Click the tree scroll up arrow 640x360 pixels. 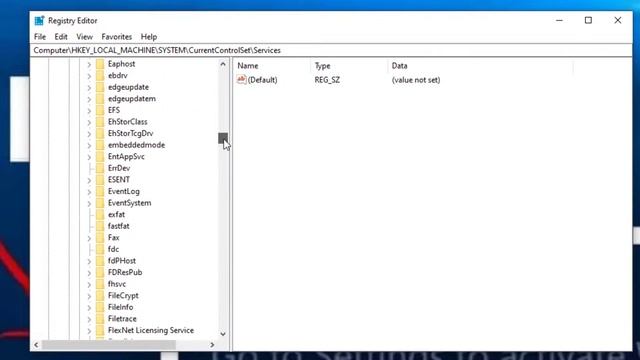(223, 64)
